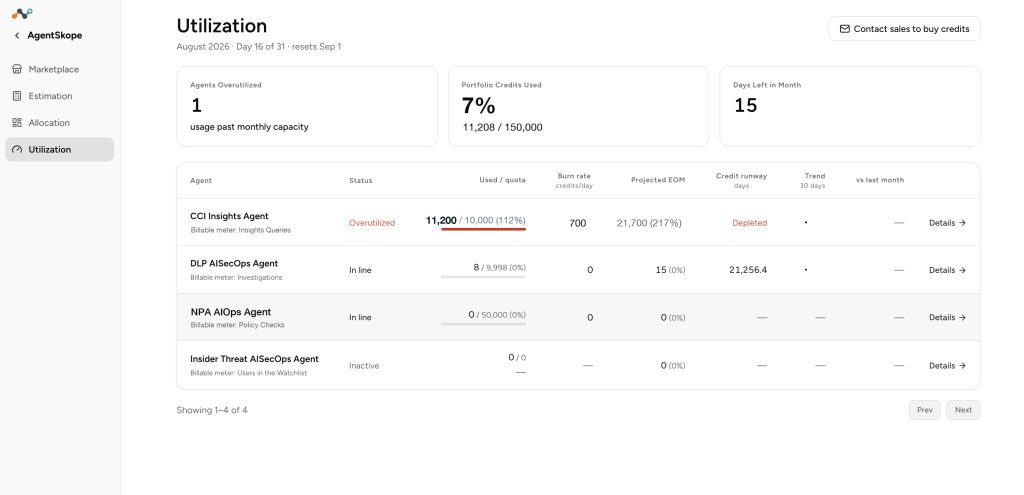Image resolution: width=1024 pixels, height=495 pixels.
Task: Click the Agents Overutilized summary card
Action: pos(307,106)
